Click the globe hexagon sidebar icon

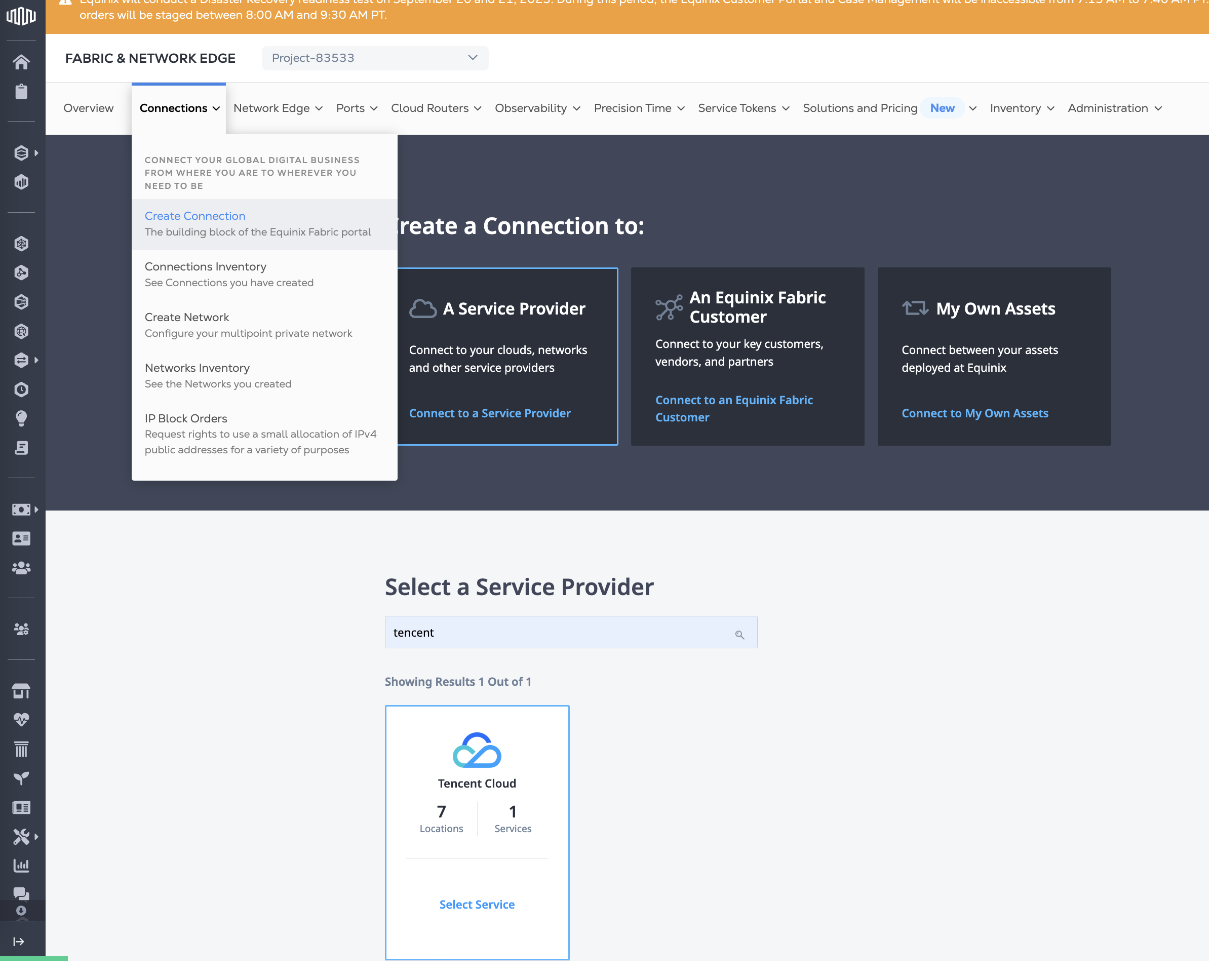pos(21,331)
